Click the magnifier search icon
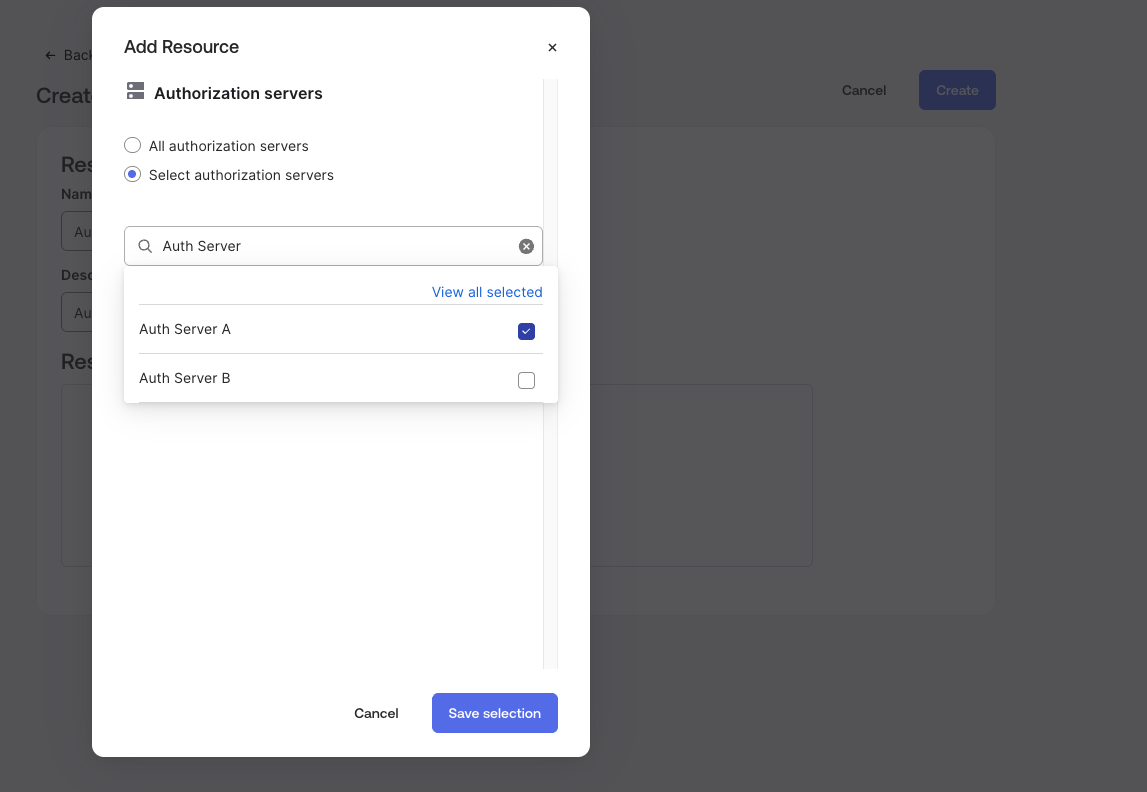Image resolution: width=1147 pixels, height=792 pixels. pyautogui.click(x=145, y=246)
